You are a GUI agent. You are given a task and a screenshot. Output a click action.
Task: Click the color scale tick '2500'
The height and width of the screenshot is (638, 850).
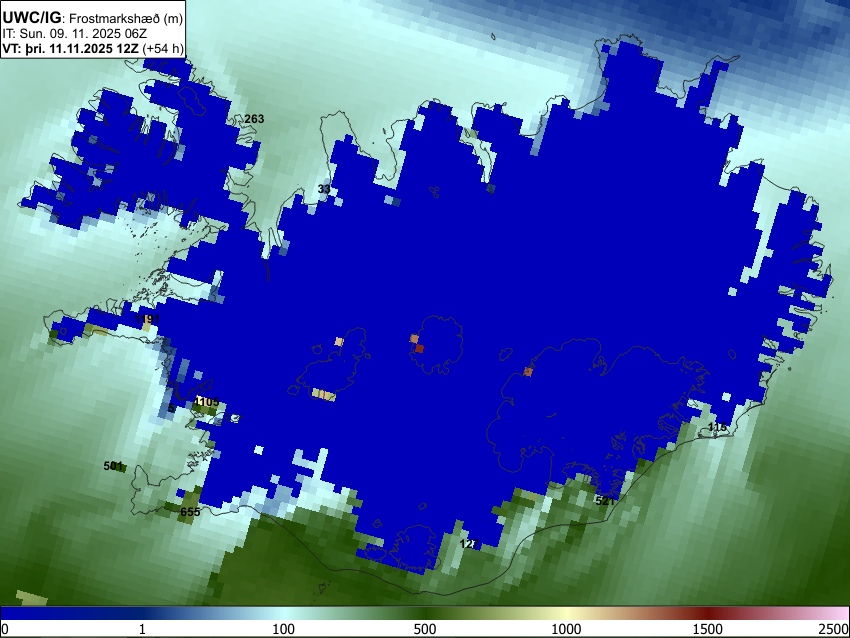click(x=834, y=629)
